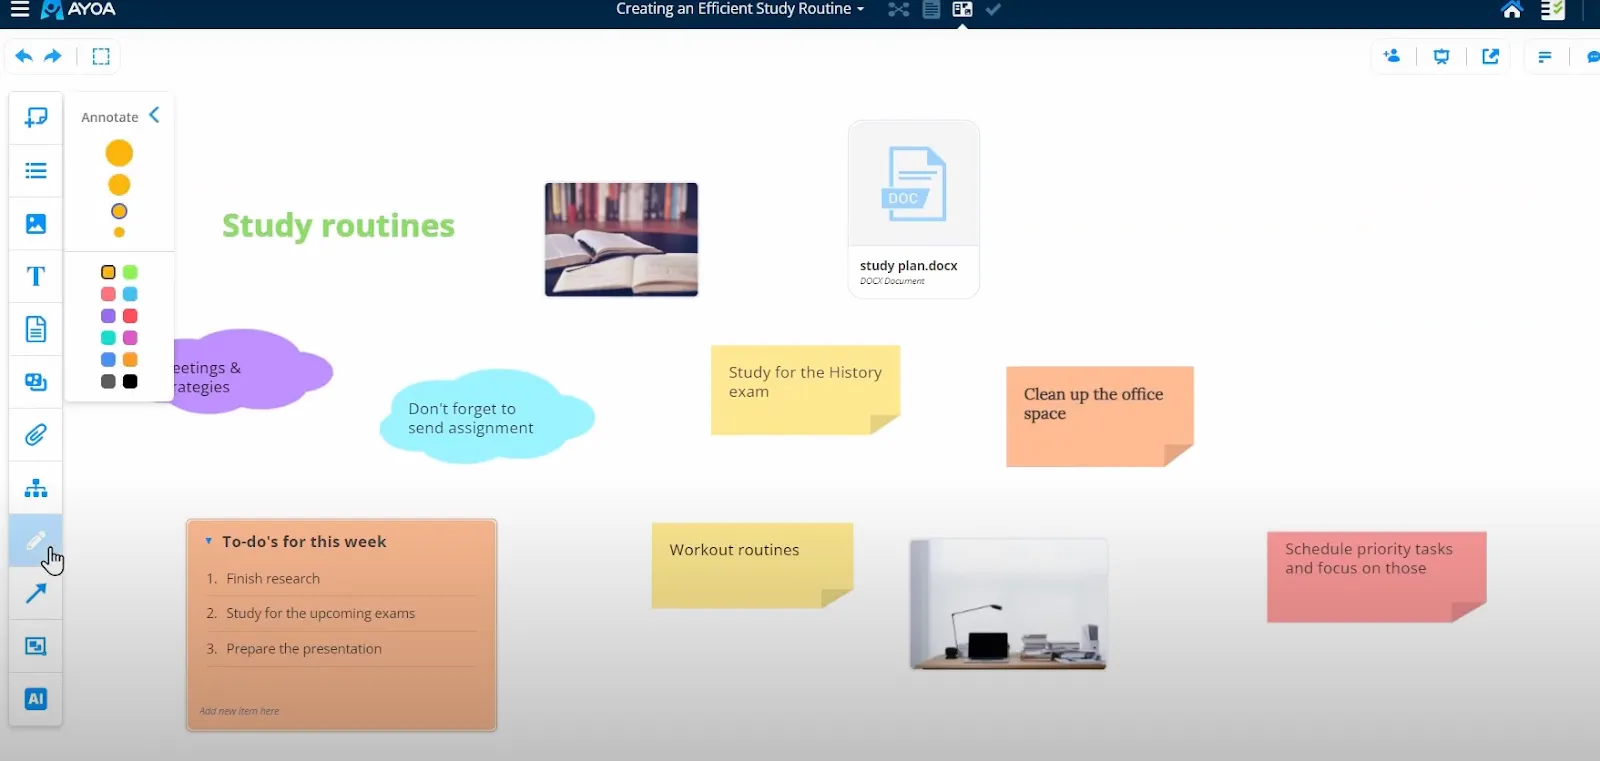Click the undo arrow in toolbar
The image size is (1600, 761).
(x=24, y=56)
